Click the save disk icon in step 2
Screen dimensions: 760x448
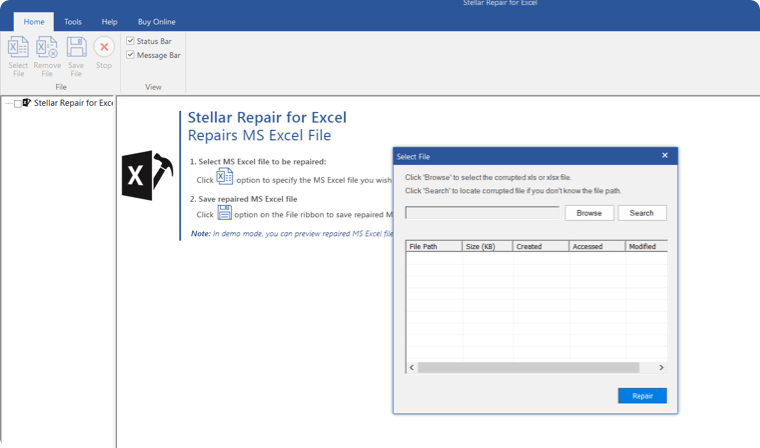pyautogui.click(x=225, y=213)
